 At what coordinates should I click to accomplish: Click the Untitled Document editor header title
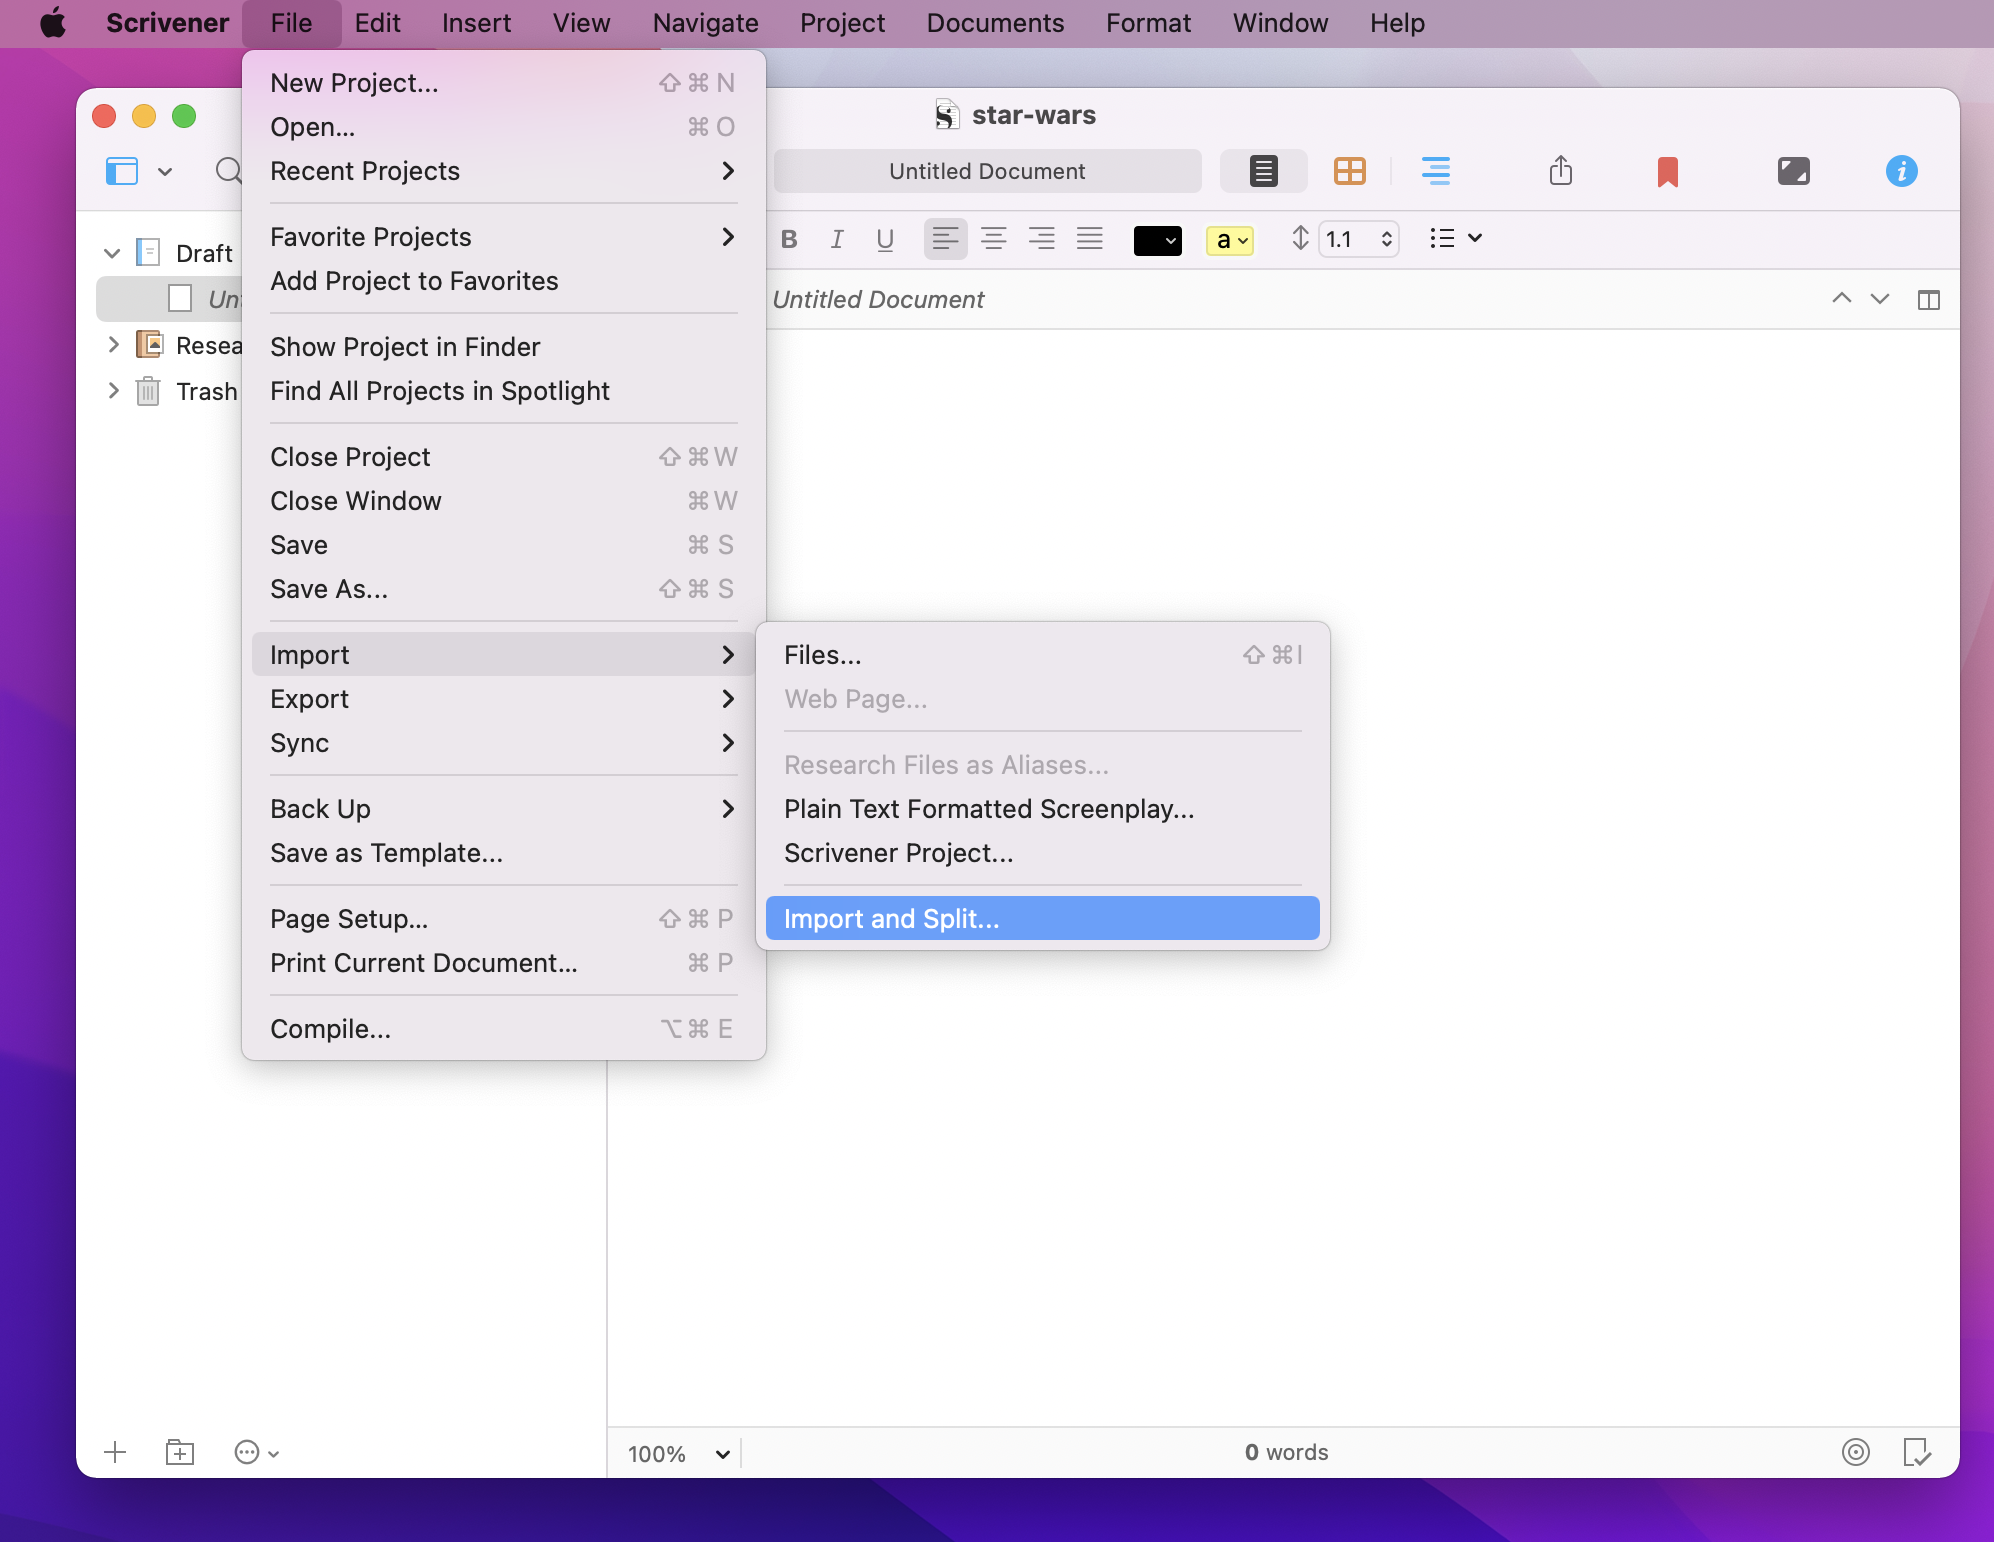tap(878, 299)
